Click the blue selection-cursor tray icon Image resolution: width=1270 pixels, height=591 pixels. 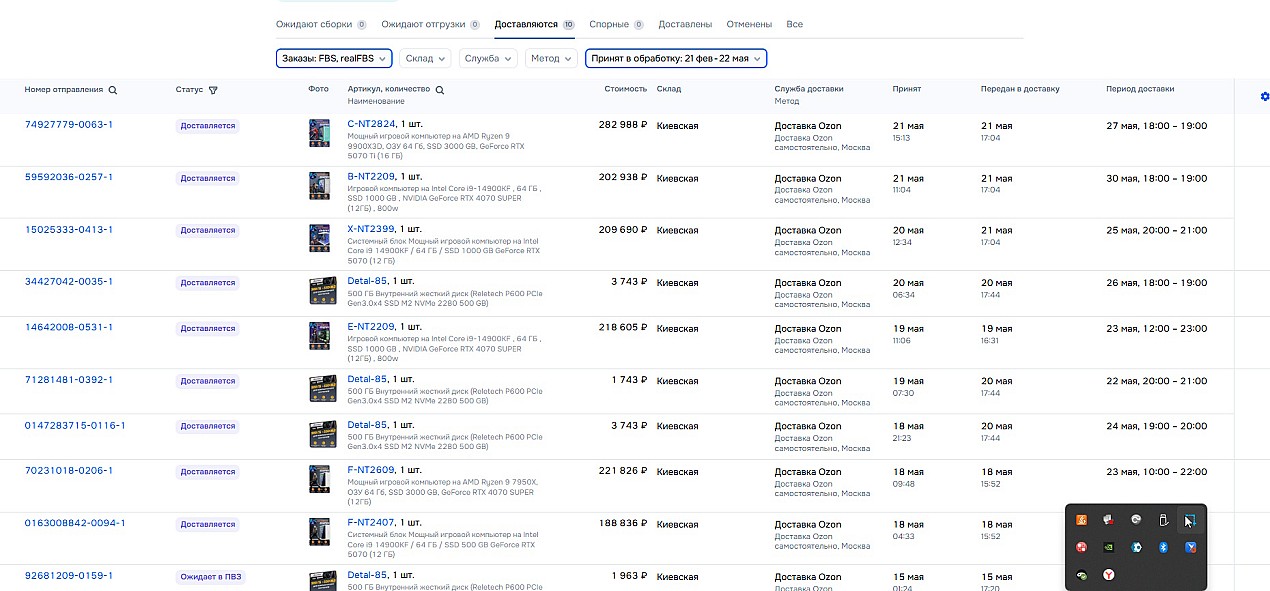coord(1191,520)
